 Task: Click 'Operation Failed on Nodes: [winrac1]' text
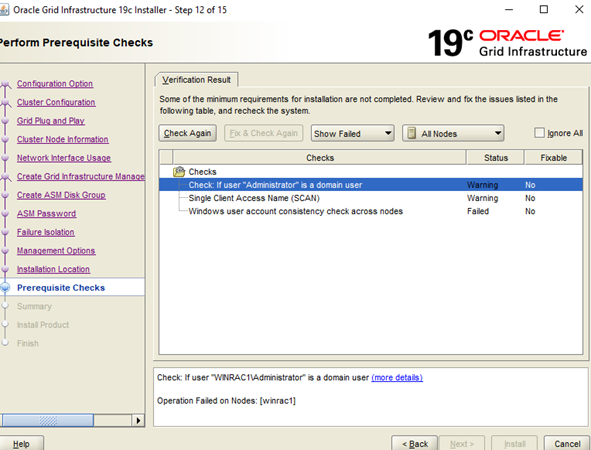click(x=226, y=401)
